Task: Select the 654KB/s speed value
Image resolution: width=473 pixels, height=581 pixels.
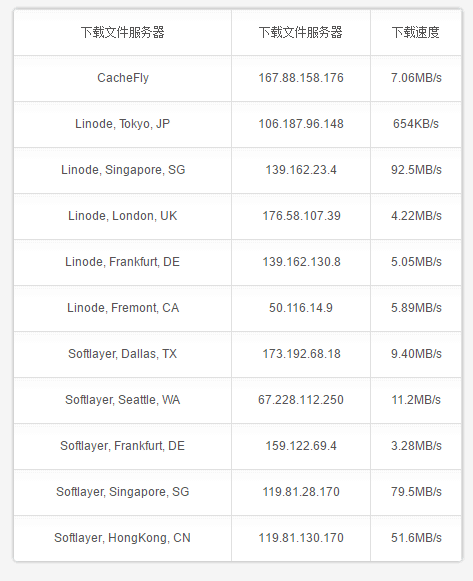Action: pos(416,124)
